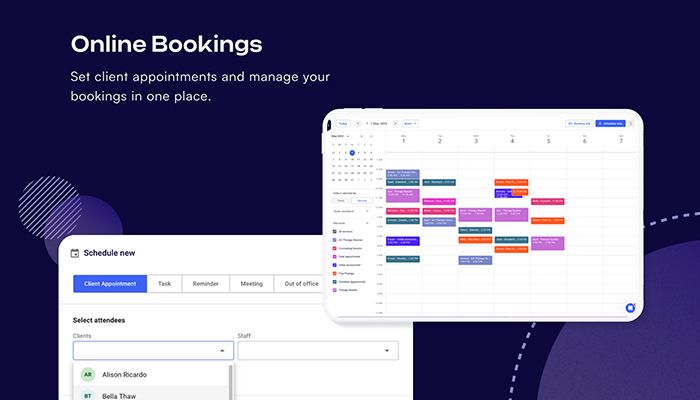Open the Week view dropdown in calendar header
The image size is (700, 400).
[x=410, y=124]
